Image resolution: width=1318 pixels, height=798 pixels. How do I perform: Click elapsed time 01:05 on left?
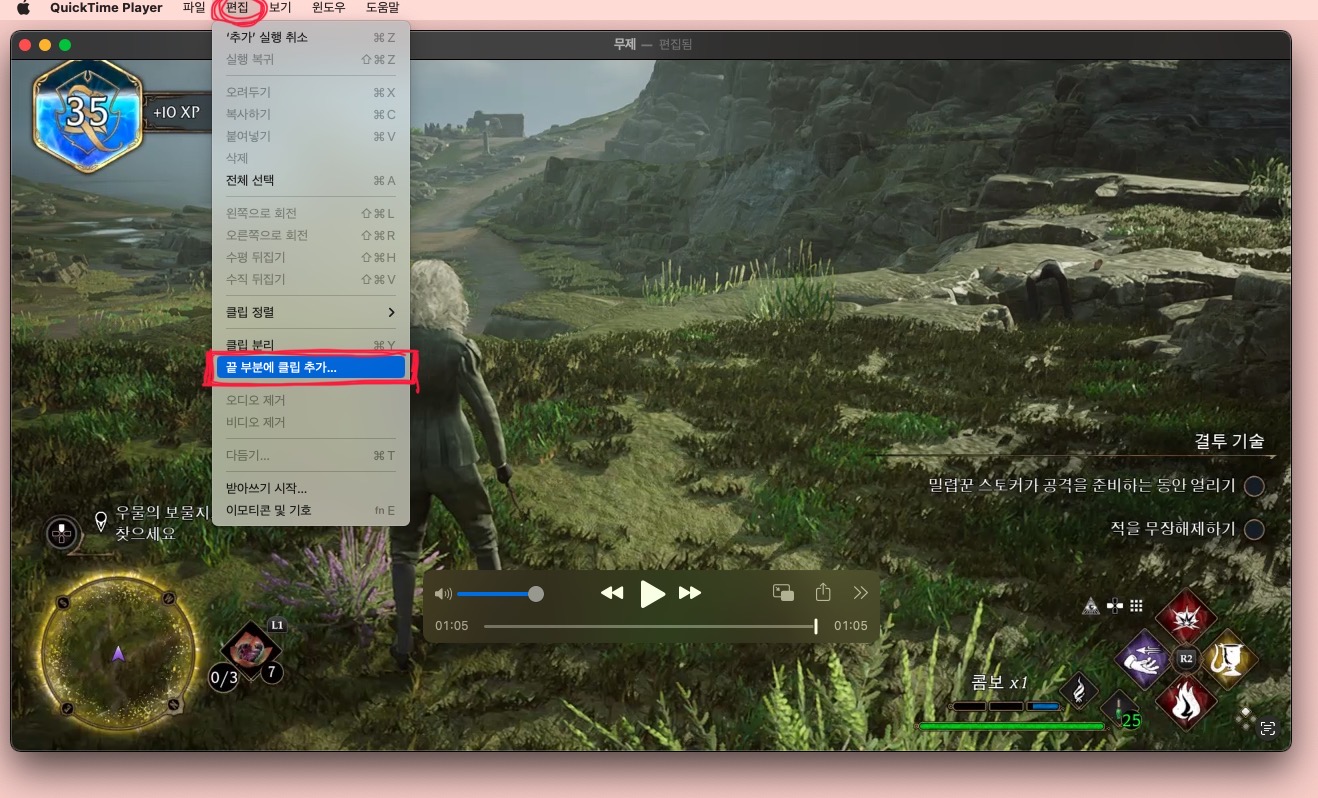point(452,626)
